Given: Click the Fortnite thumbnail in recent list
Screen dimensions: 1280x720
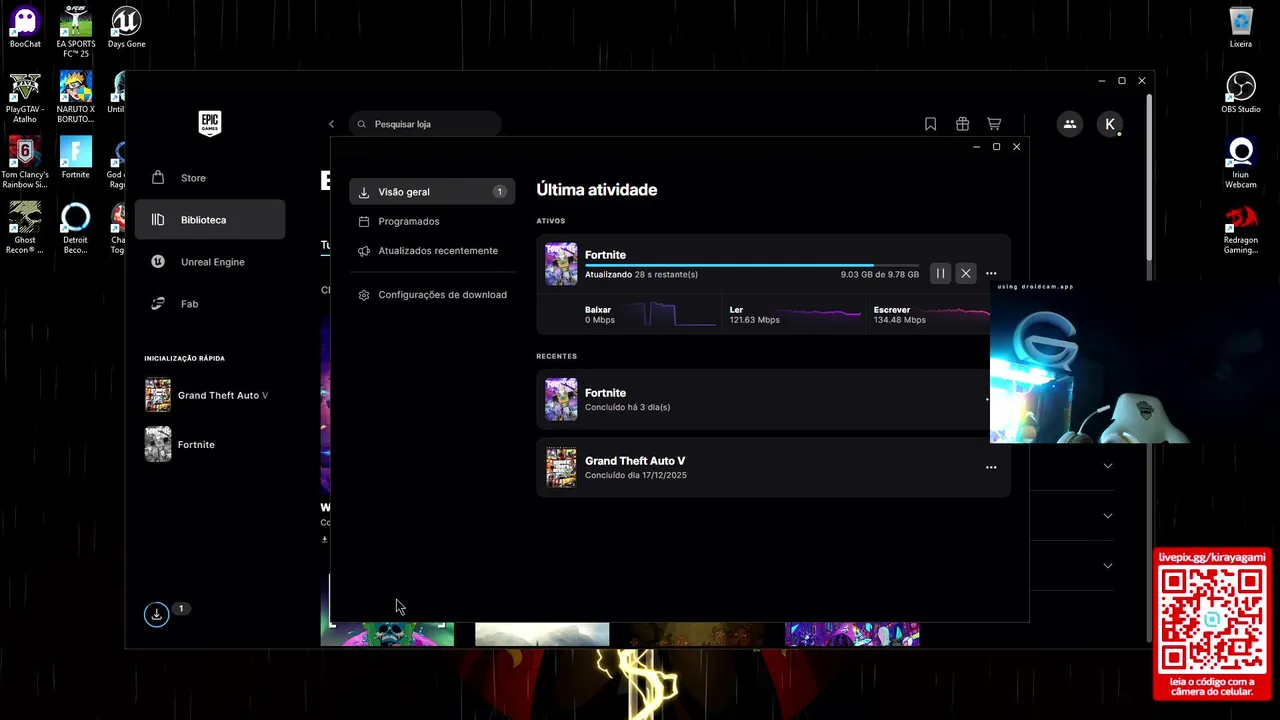Looking at the screenshot, I should [x=561, y=399].
